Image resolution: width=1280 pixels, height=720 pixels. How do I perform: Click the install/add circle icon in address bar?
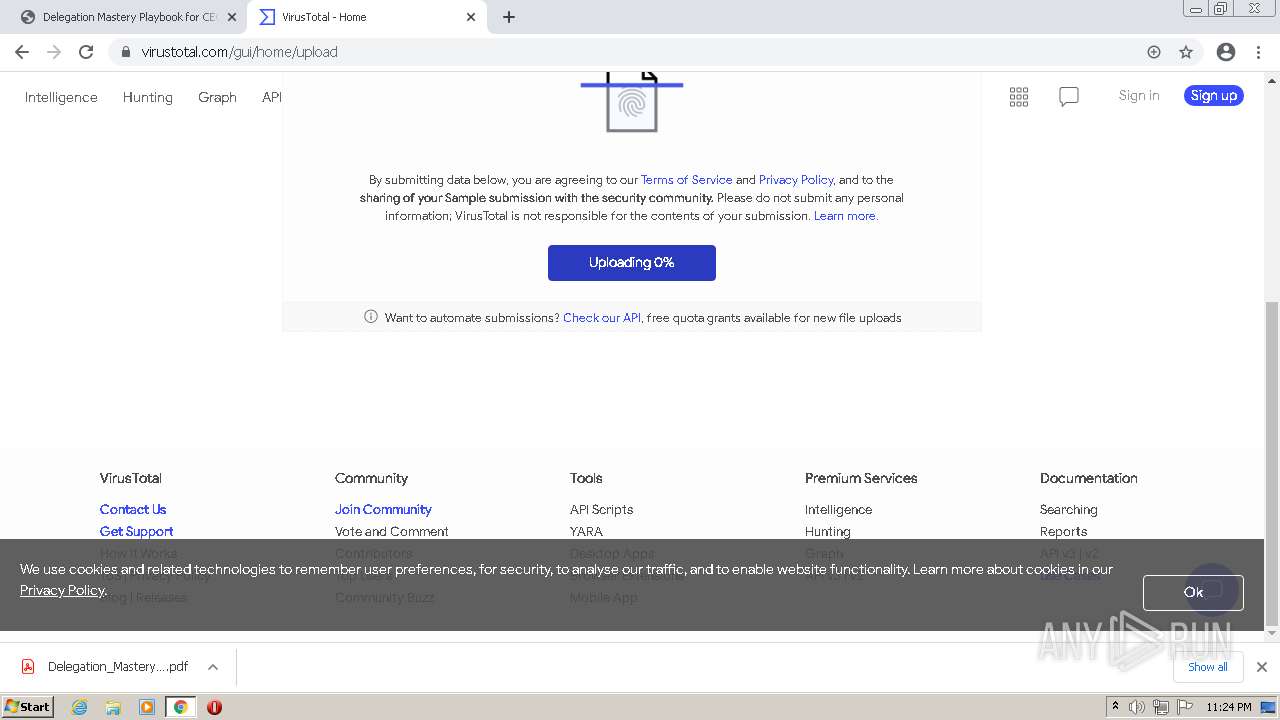[x=1154, y=52]
